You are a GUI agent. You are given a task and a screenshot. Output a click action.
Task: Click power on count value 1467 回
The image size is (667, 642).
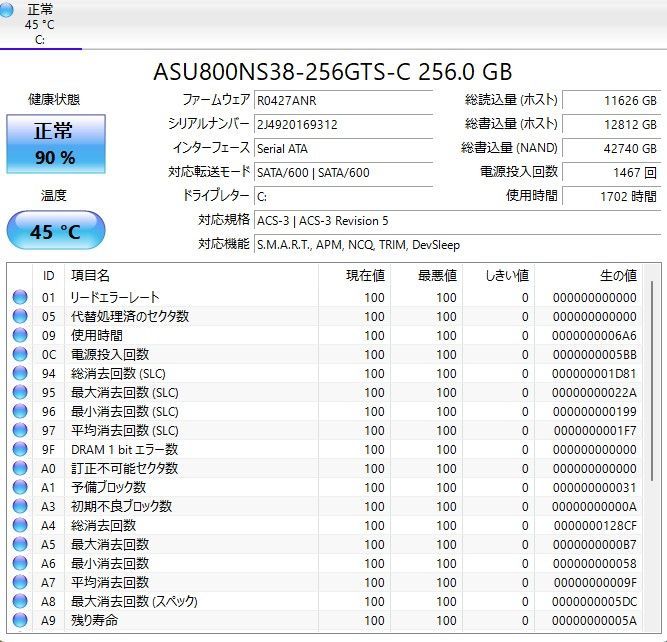(x=611, y=172)
